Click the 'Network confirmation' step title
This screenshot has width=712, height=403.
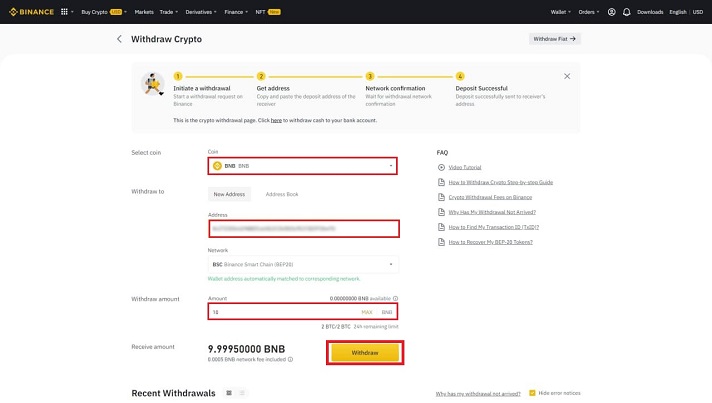396,88
